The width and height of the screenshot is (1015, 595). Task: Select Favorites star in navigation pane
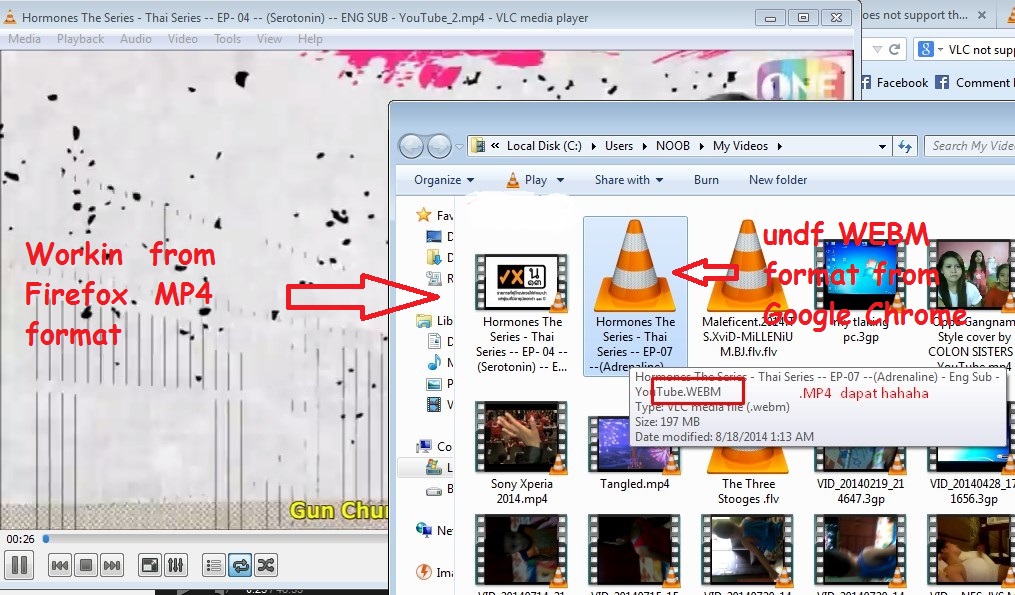point(424,214)
